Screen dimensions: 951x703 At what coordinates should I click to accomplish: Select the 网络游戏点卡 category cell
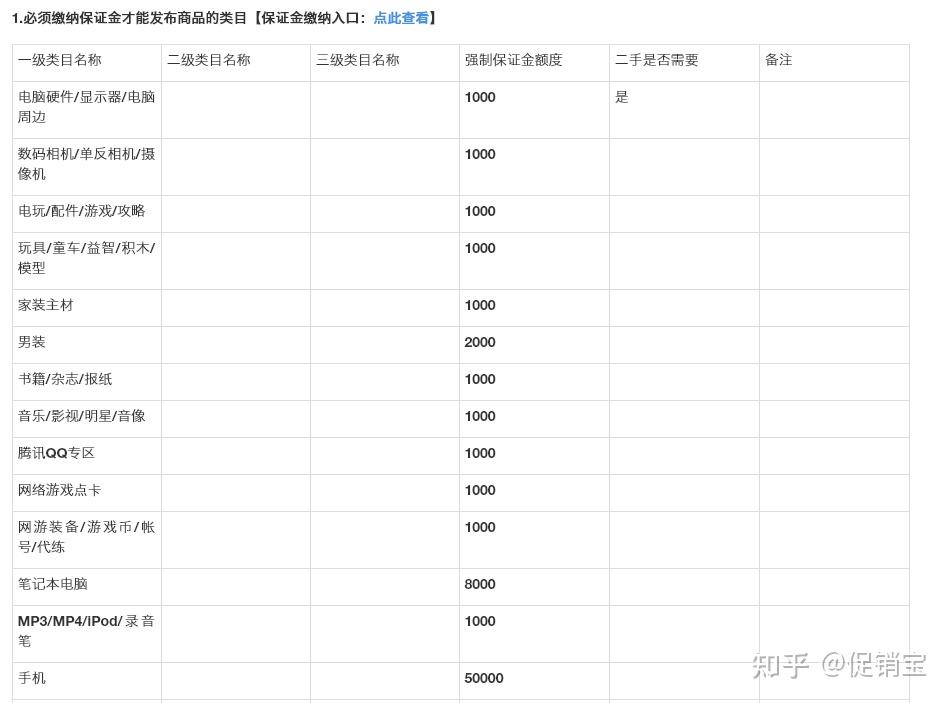coord(87,493)
